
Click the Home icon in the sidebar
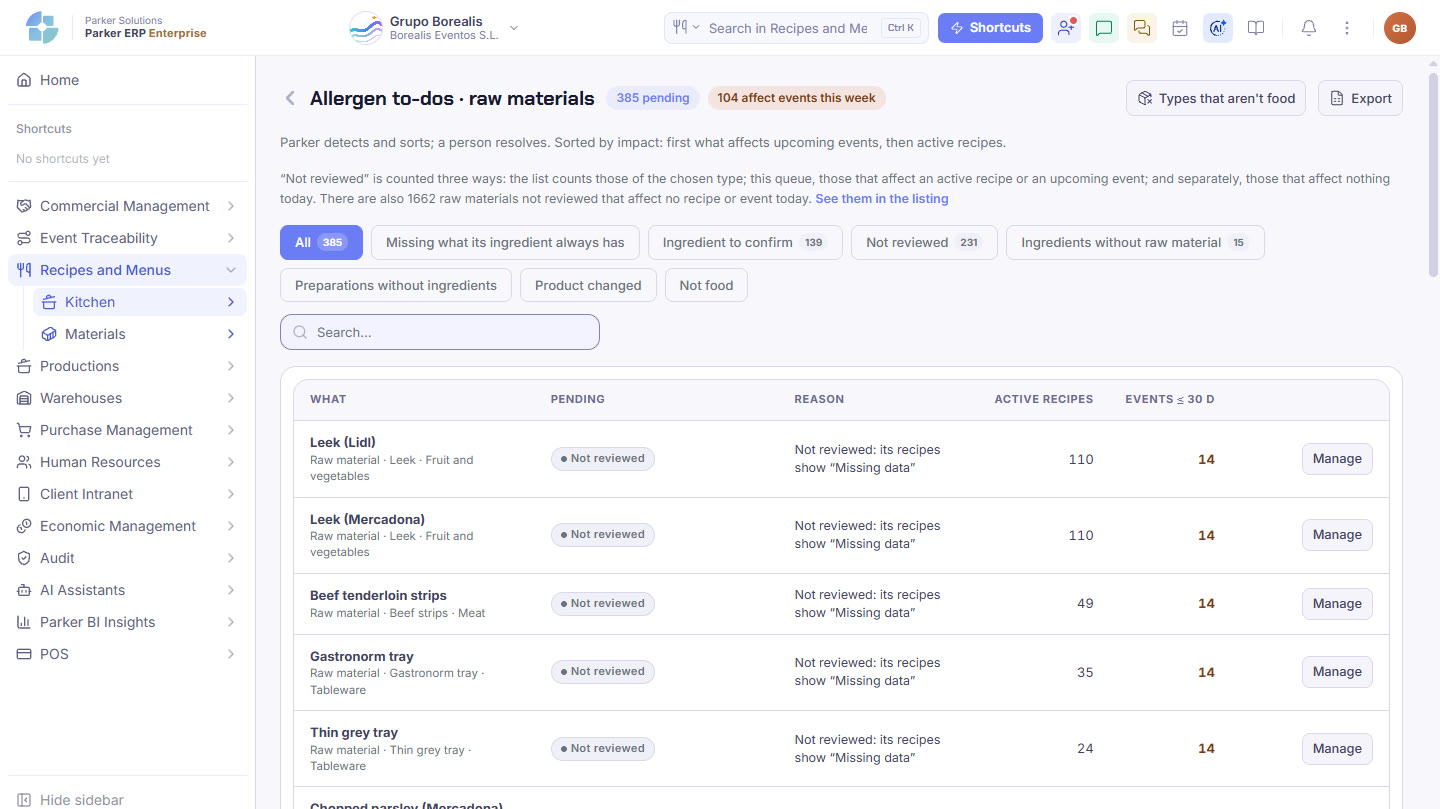pos(24,80)
